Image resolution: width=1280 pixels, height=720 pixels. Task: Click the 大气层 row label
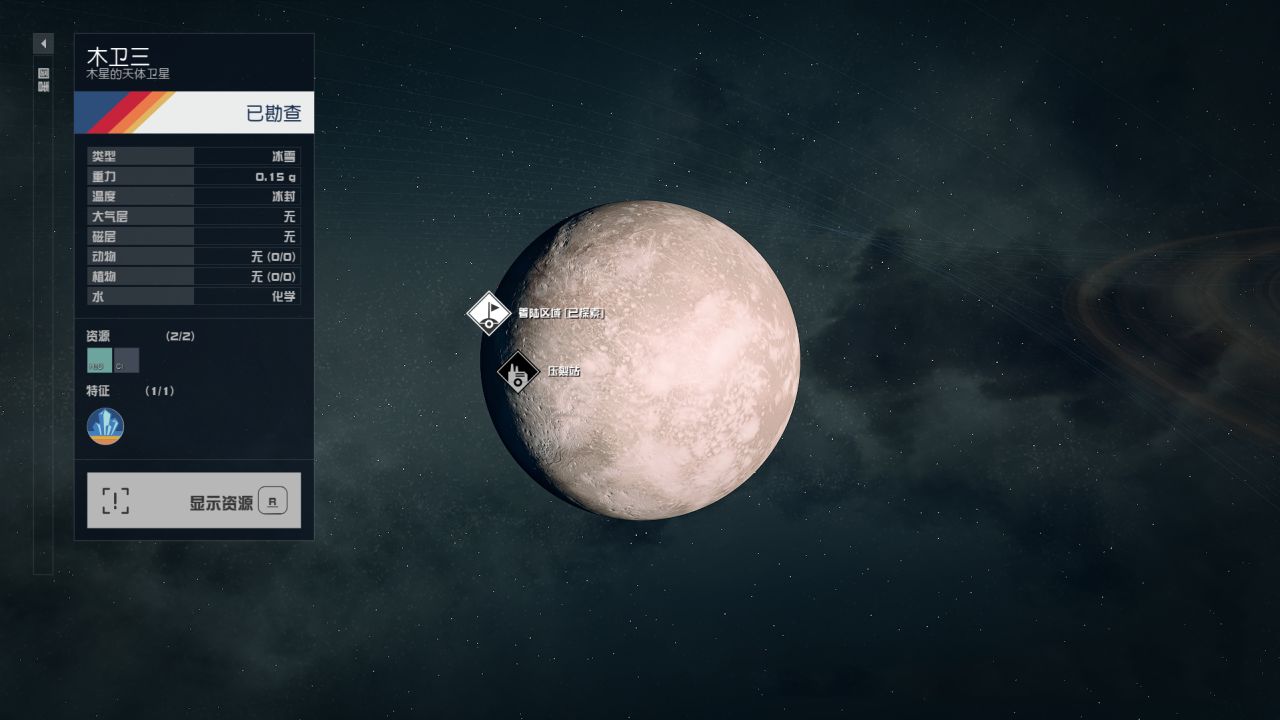[x=109, y=216]
